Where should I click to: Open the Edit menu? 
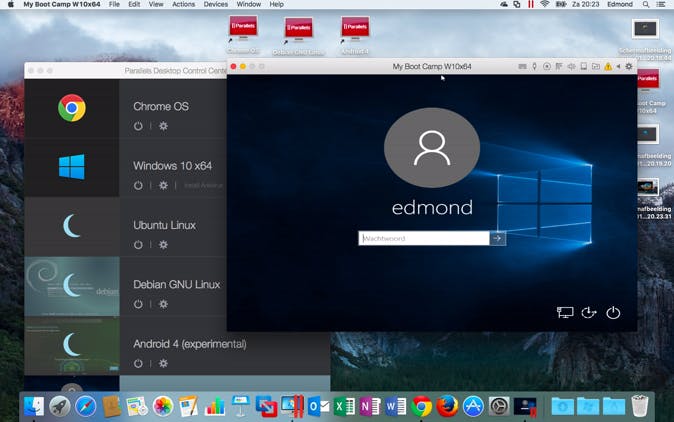click(x=134, y=4)
